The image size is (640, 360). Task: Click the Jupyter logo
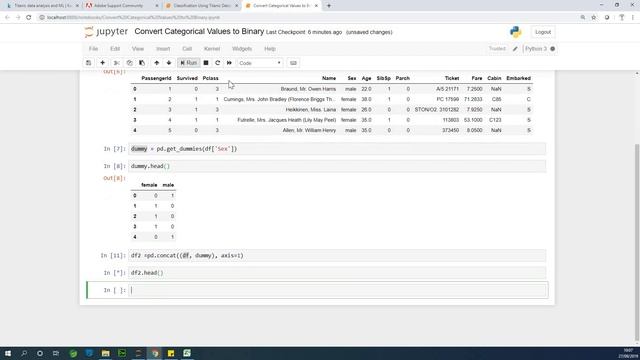106,32
